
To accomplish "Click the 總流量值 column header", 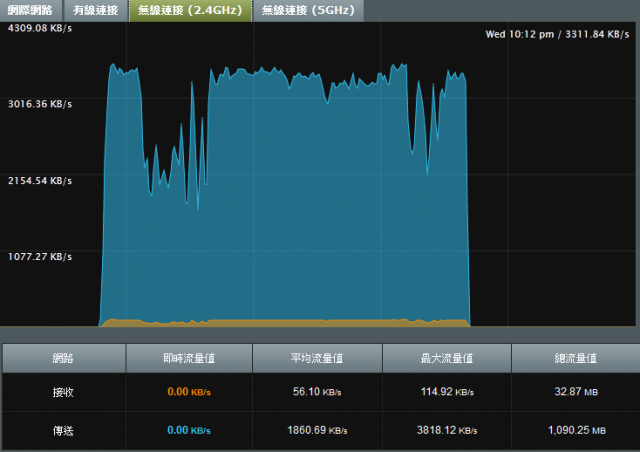I will pyautogui.click(x=576, y=358).
